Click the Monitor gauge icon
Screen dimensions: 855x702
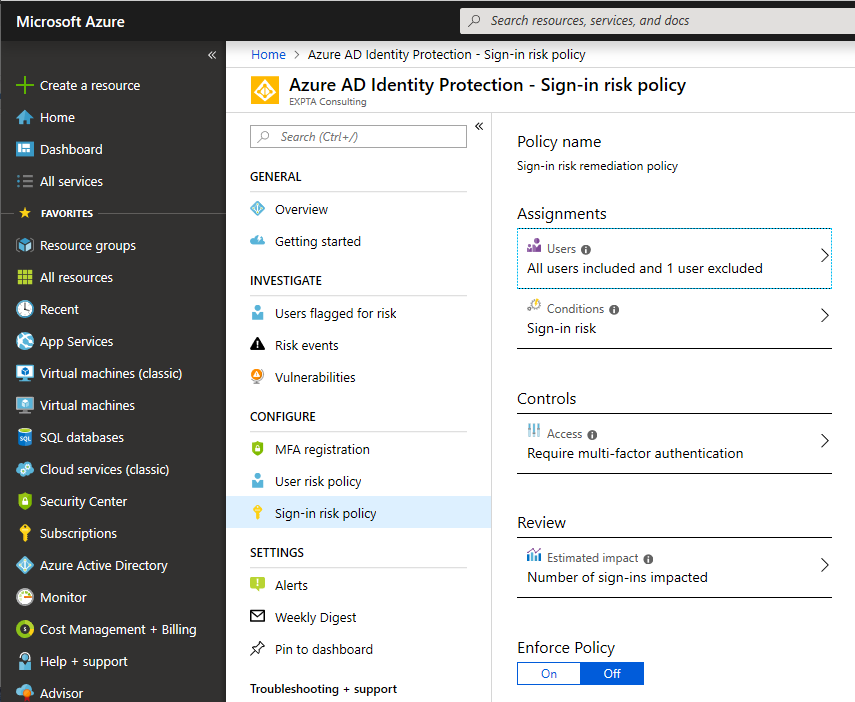pos(25,597)
